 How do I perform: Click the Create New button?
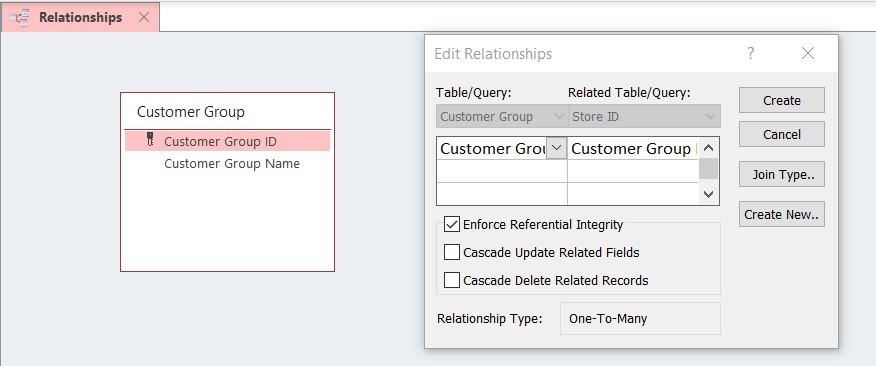pyautogui.click(x=782, y=215)
